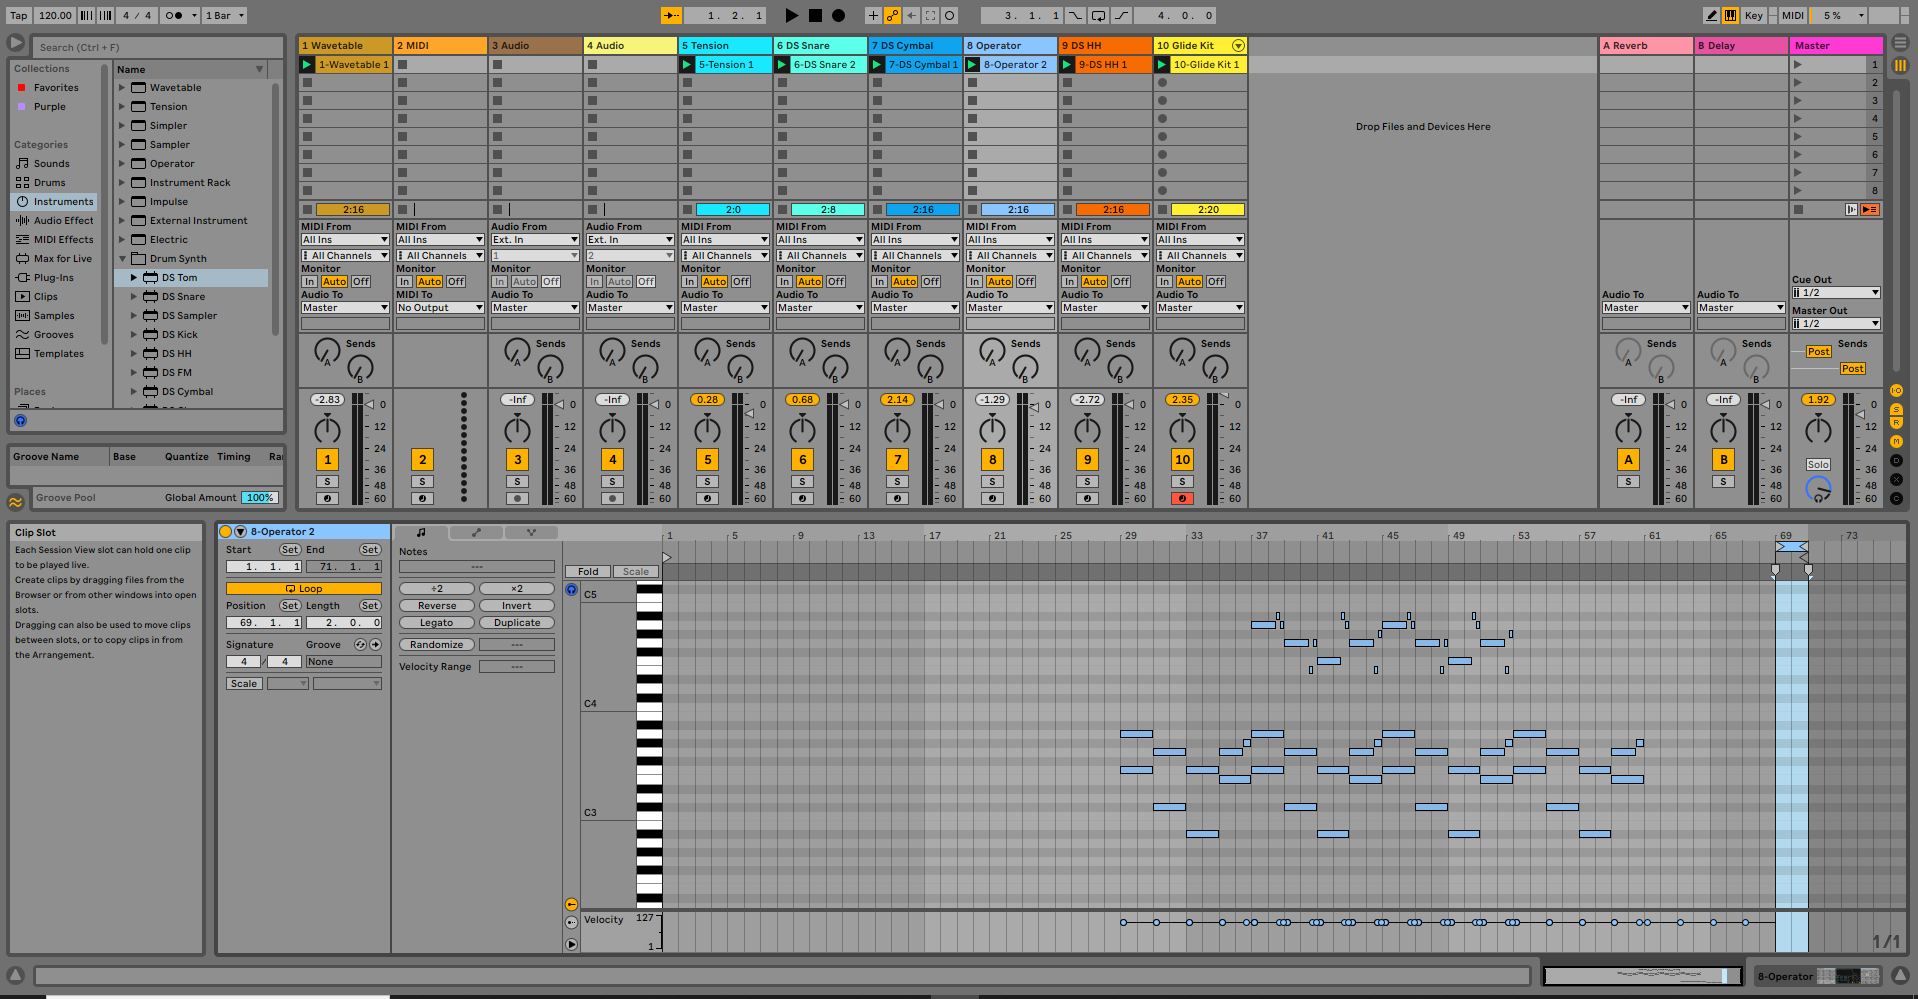Image resolution: width=1918 pixels, height=999 pixels.
Task: Start playback with the transport Play button
Action: pyautogui.click(x=791, y=15)
